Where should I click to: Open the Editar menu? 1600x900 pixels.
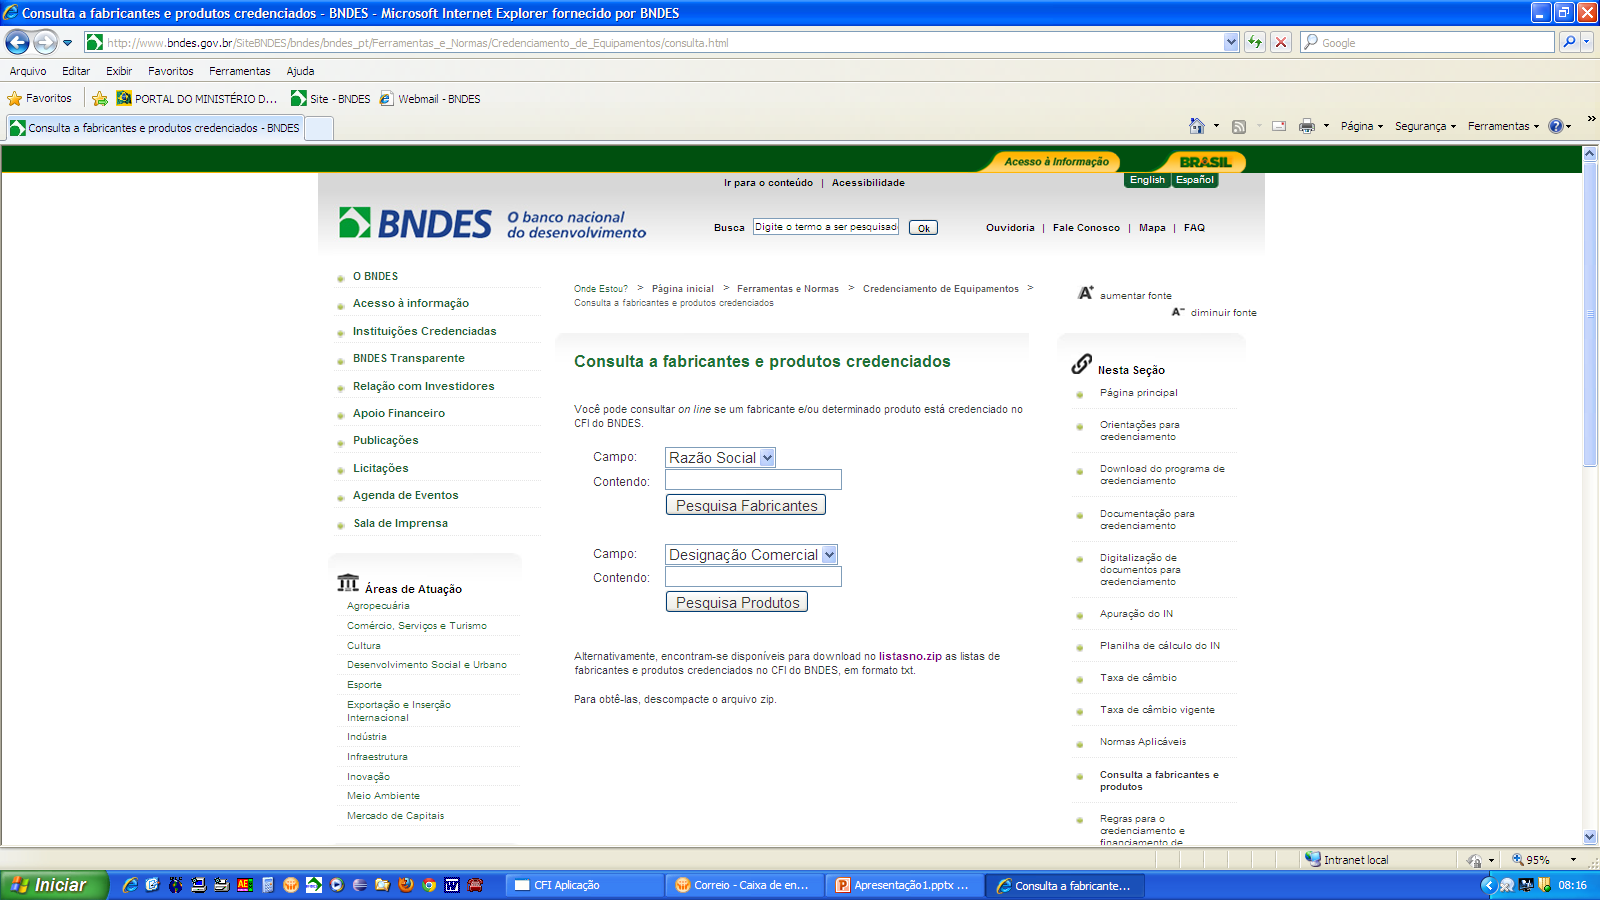click(76, 71)
